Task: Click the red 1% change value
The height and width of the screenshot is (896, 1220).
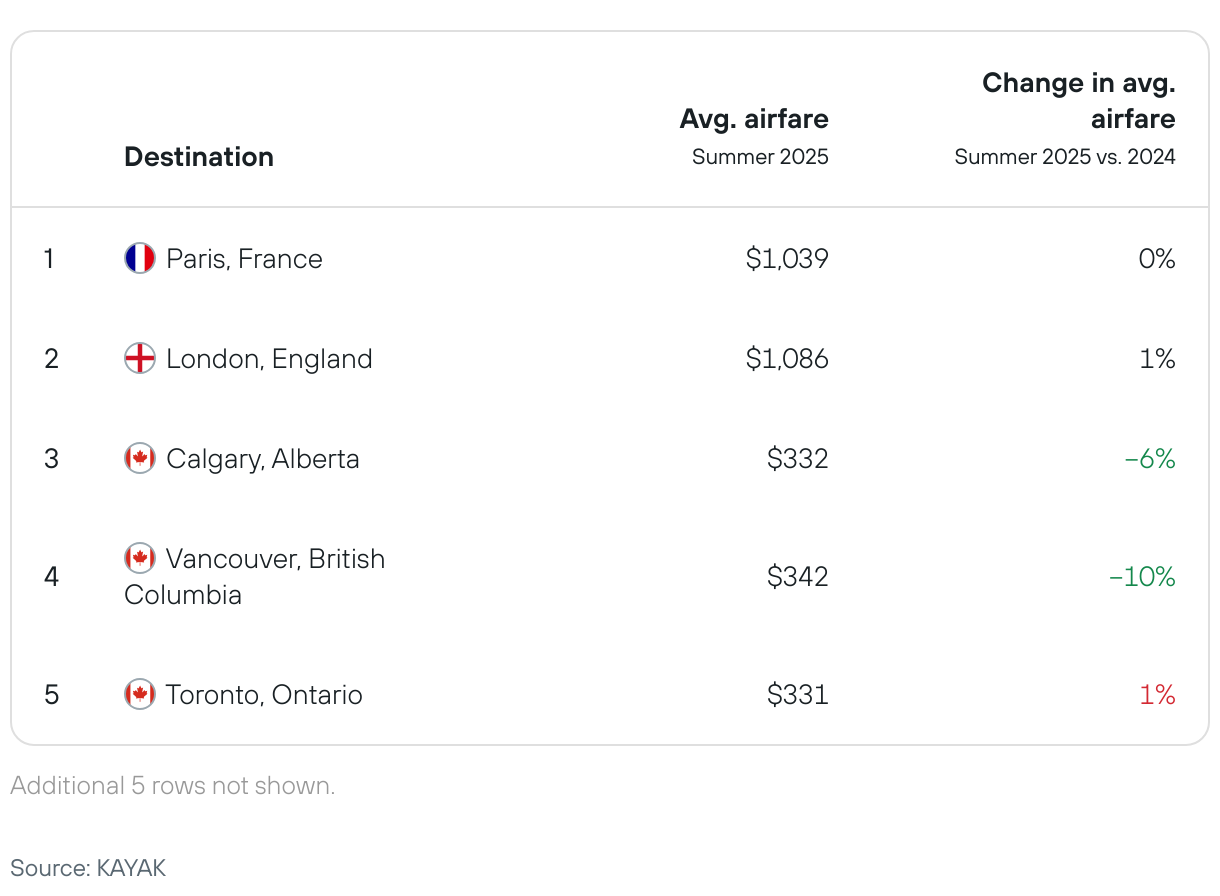Action: [x=1158, y=695]
